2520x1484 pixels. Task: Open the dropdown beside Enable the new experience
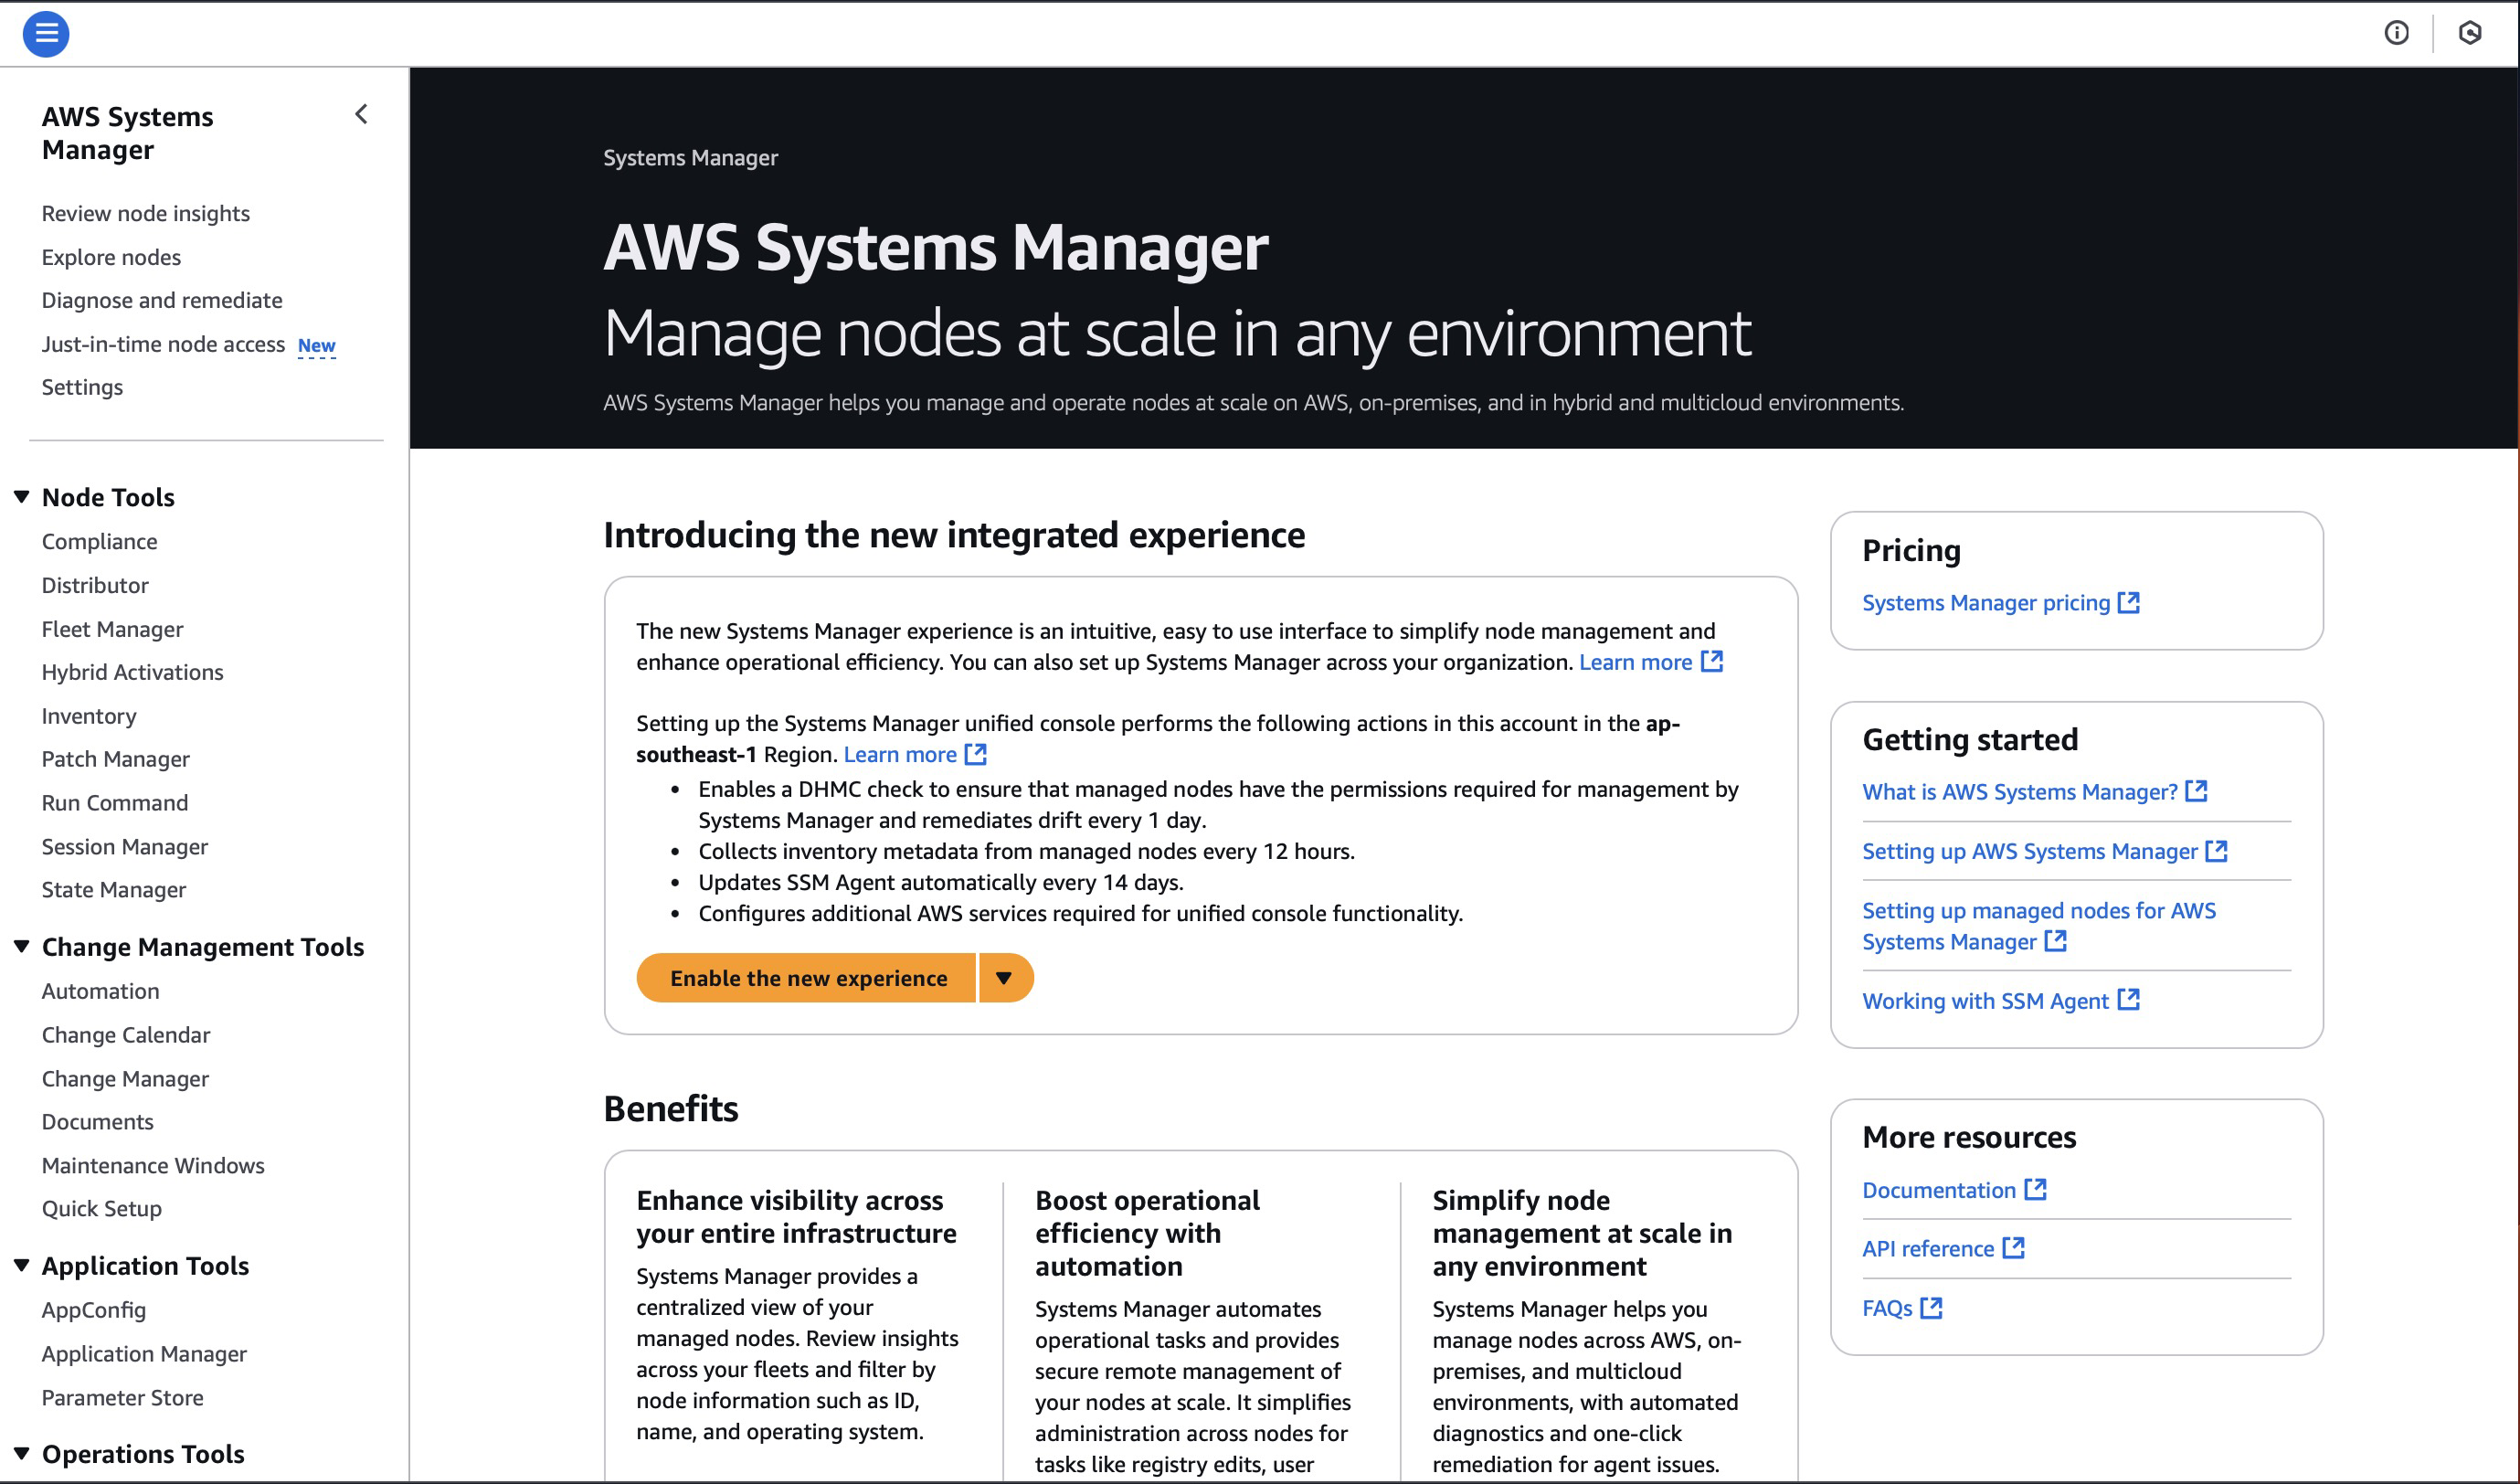pyautogui.click(x=1006, y=977)
